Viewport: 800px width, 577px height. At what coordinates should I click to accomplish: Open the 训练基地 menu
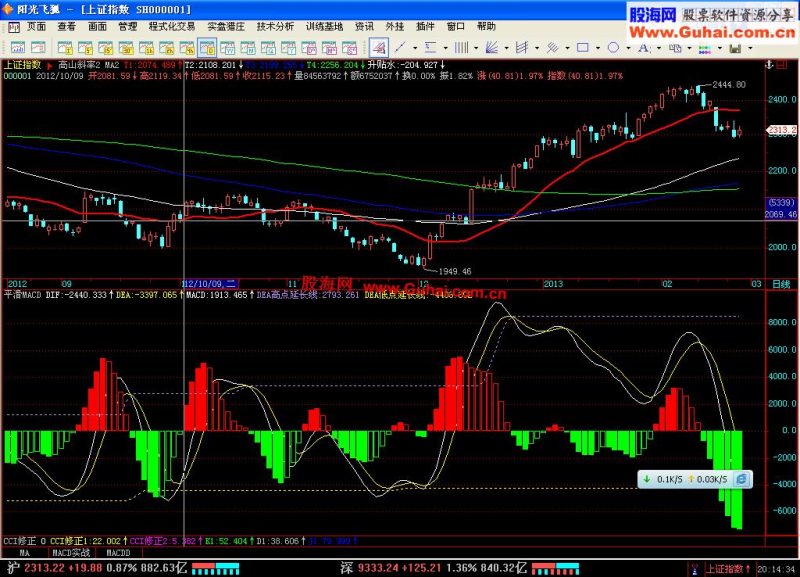(324, 27)
